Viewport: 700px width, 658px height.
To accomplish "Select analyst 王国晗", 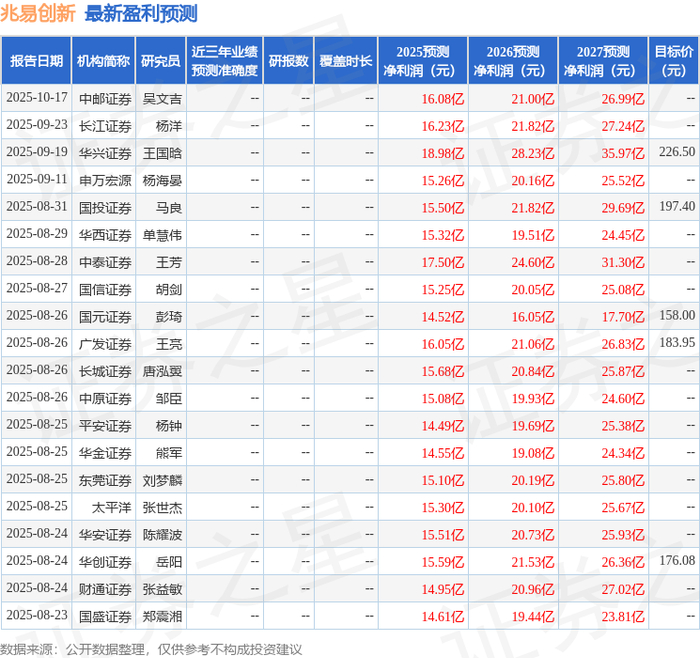I will click(162, 153).
